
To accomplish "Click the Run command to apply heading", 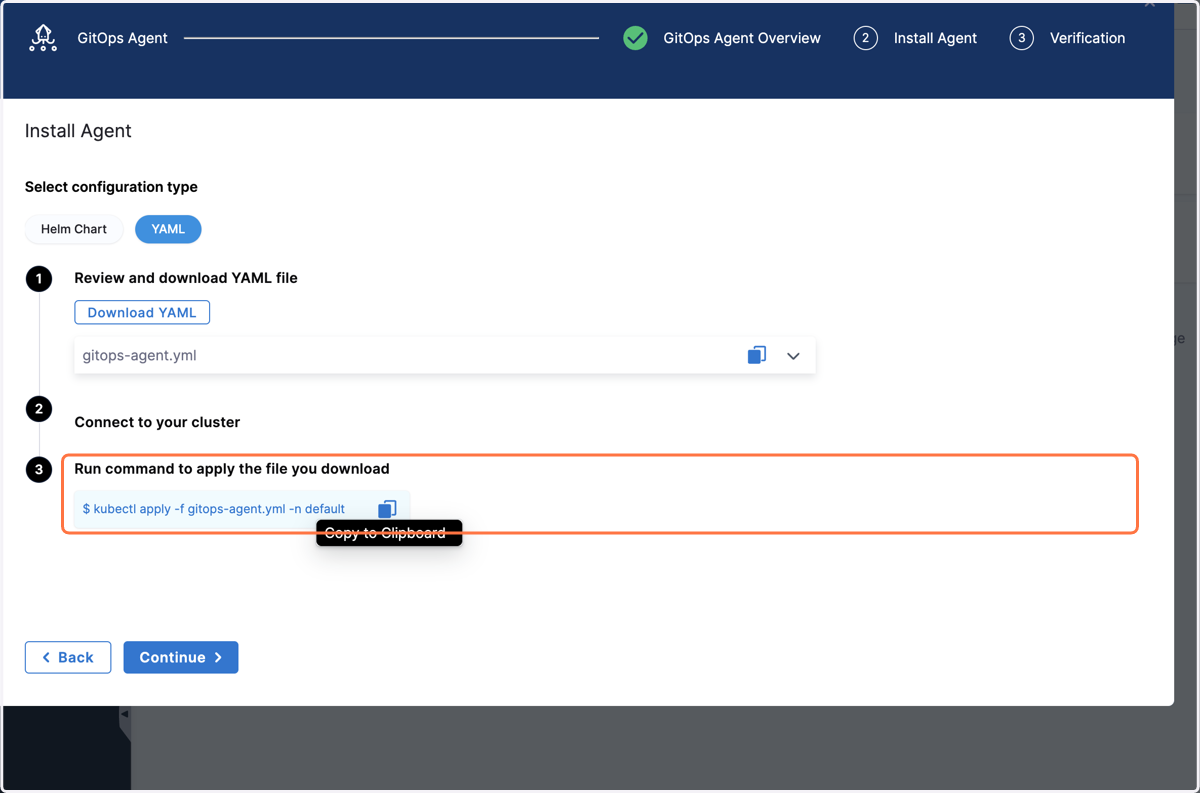I will click(232, 468).
